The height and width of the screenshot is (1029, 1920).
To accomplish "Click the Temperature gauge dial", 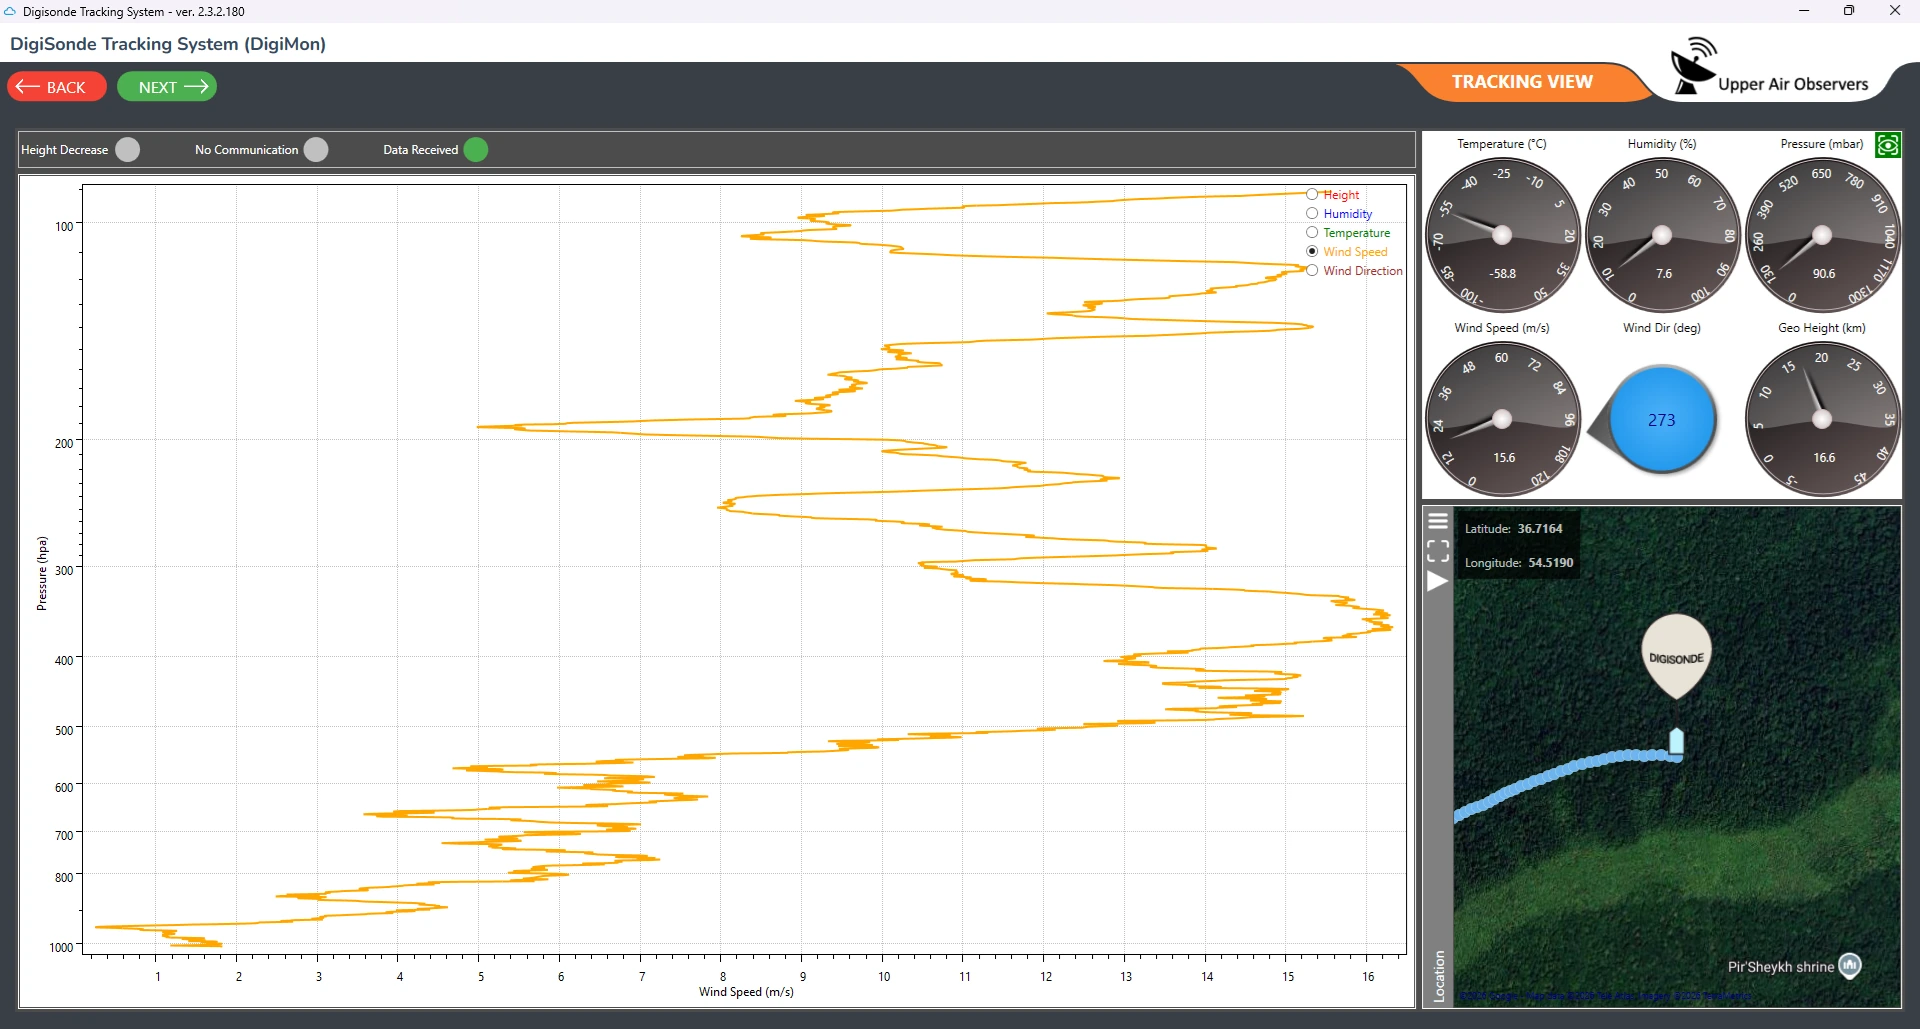I will pos(1502,235).
